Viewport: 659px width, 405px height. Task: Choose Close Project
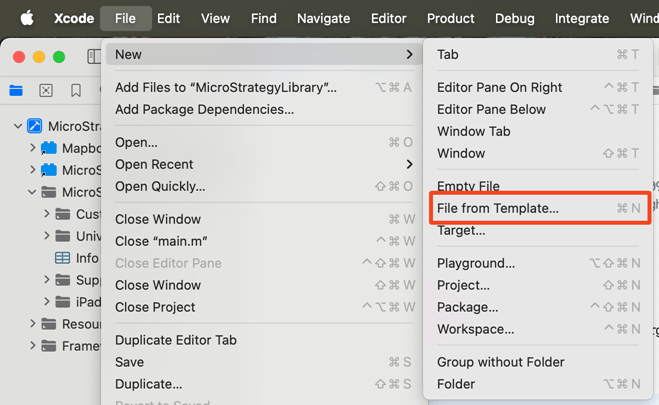pos(264,307)
